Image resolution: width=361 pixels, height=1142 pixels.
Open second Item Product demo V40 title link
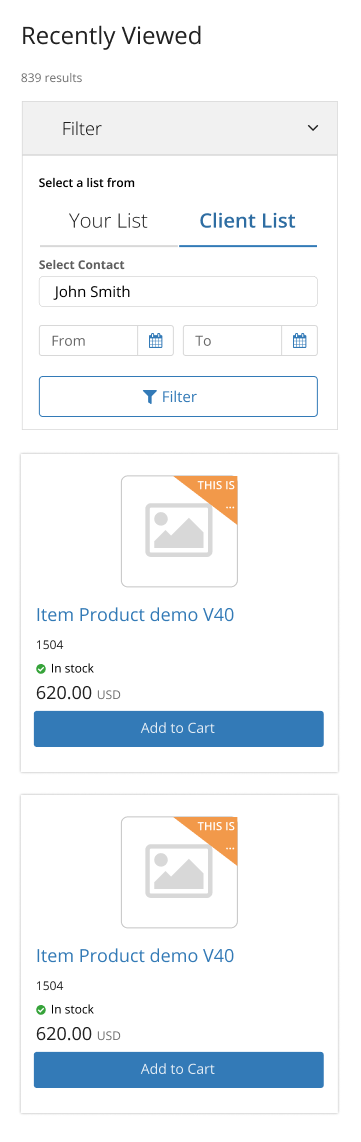click(135, 956)
